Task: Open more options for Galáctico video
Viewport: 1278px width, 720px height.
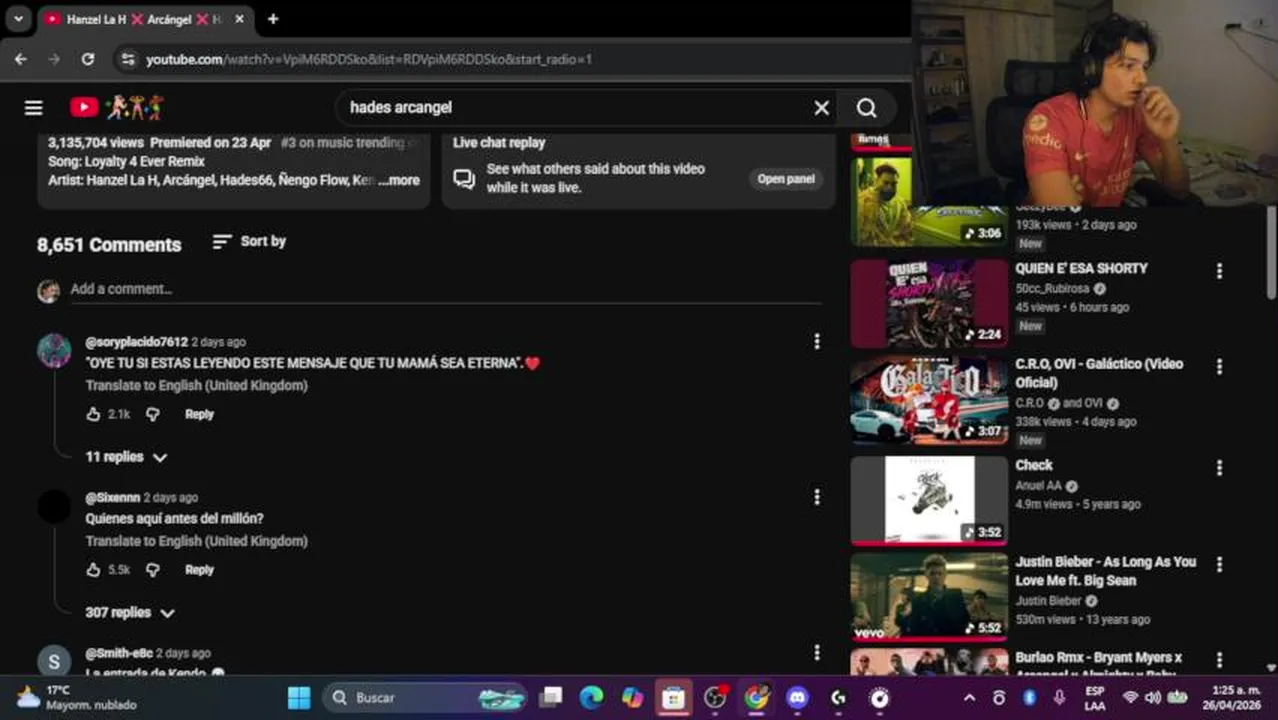Action: (1219, 367)
